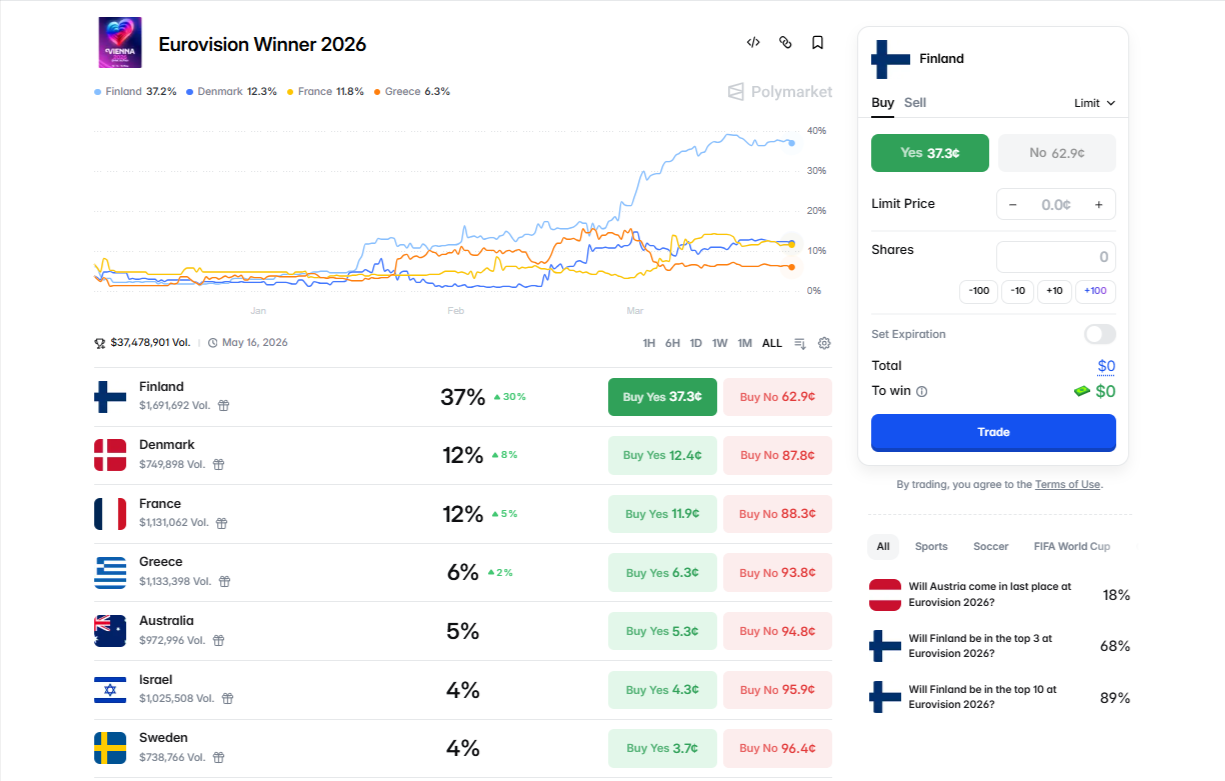Viewport: 1225px width, 781px height.
Task: Open the Terms of Use link
Action: [1067, 484]
